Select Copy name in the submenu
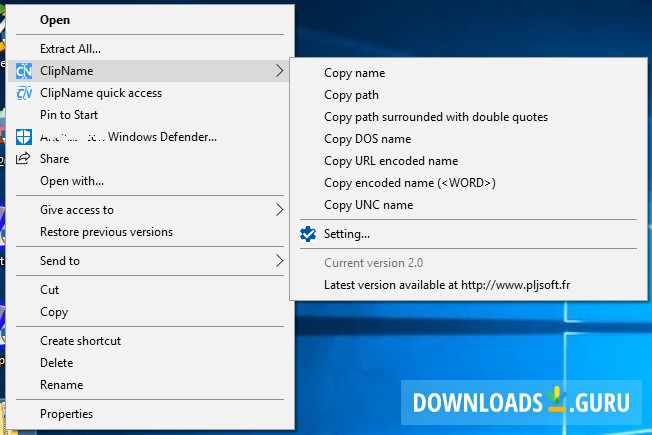Image resolution: width=652 pixels, height=435 pixels. 469,73
